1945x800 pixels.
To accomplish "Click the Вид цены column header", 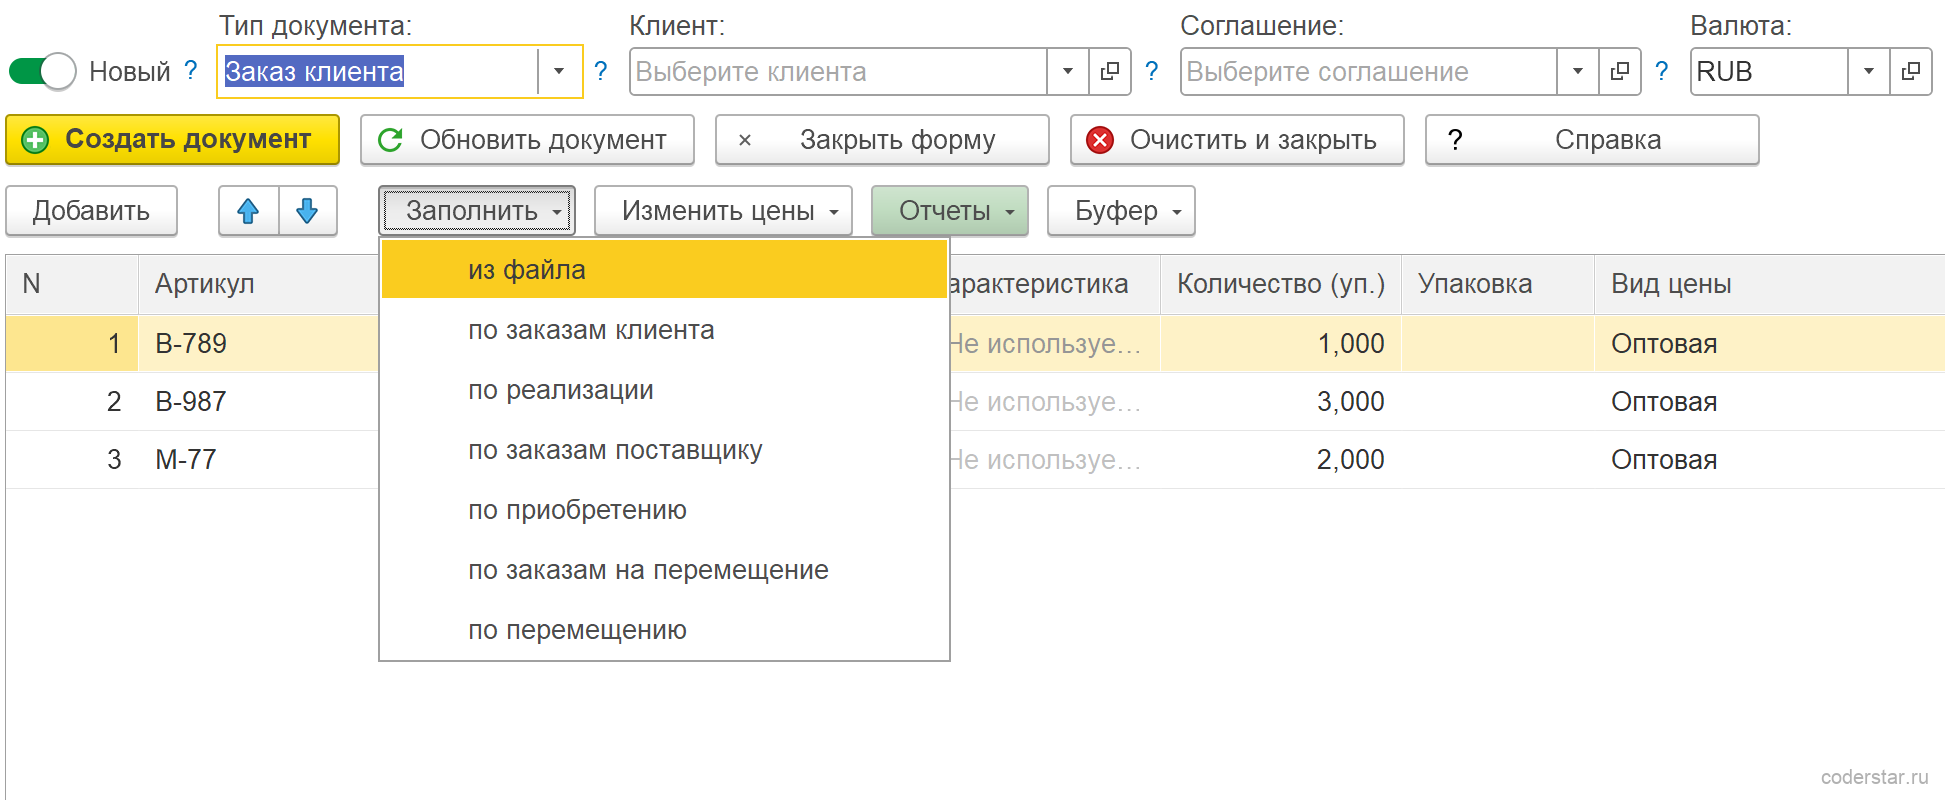I will [x=1770, y=284].
